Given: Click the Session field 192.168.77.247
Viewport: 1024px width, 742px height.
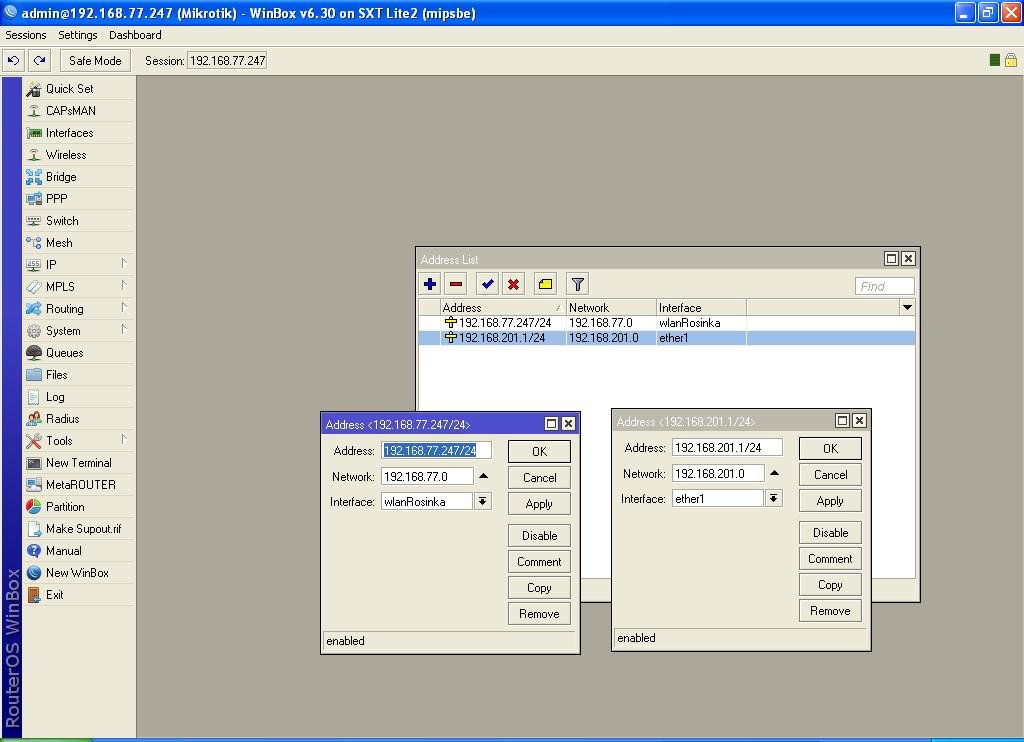Looking at the screenshot, I should 227,61.
